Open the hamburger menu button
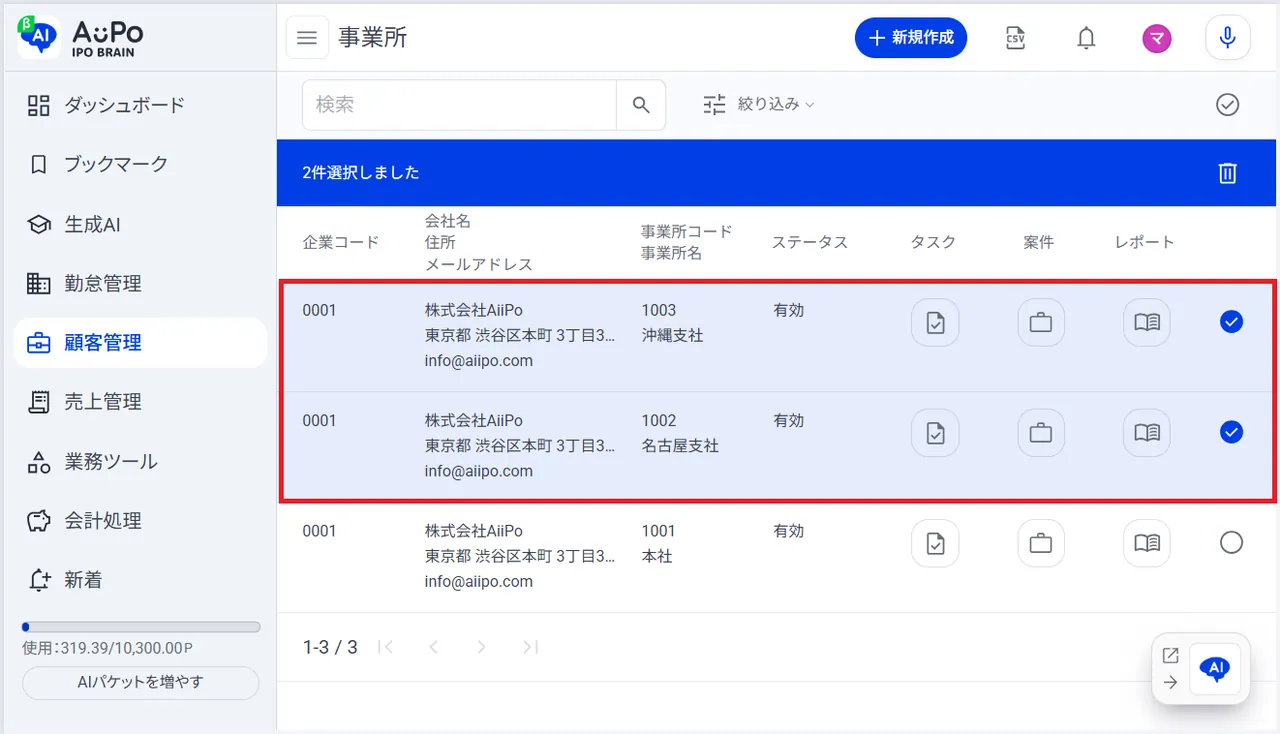This screenshot has width=1280, height=734. click(x=307, y=38)
